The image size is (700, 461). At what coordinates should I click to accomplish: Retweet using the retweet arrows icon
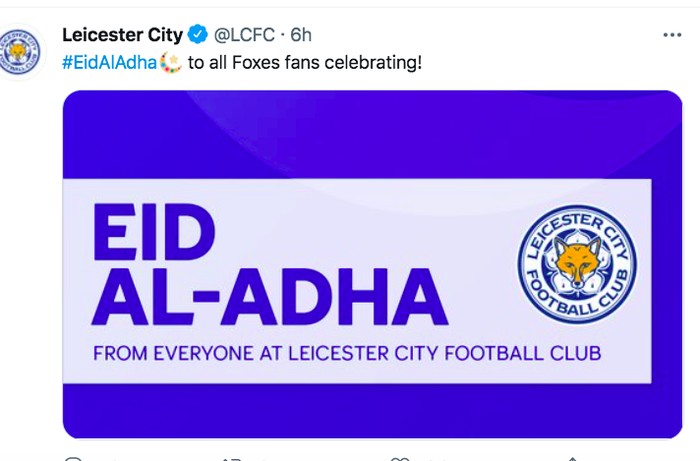click(232, 458)
